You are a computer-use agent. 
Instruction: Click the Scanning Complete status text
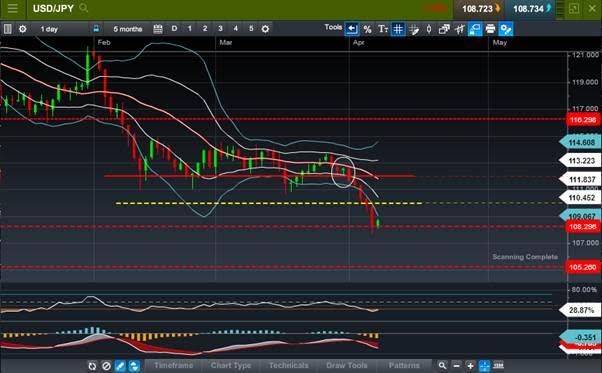[525, 257]
